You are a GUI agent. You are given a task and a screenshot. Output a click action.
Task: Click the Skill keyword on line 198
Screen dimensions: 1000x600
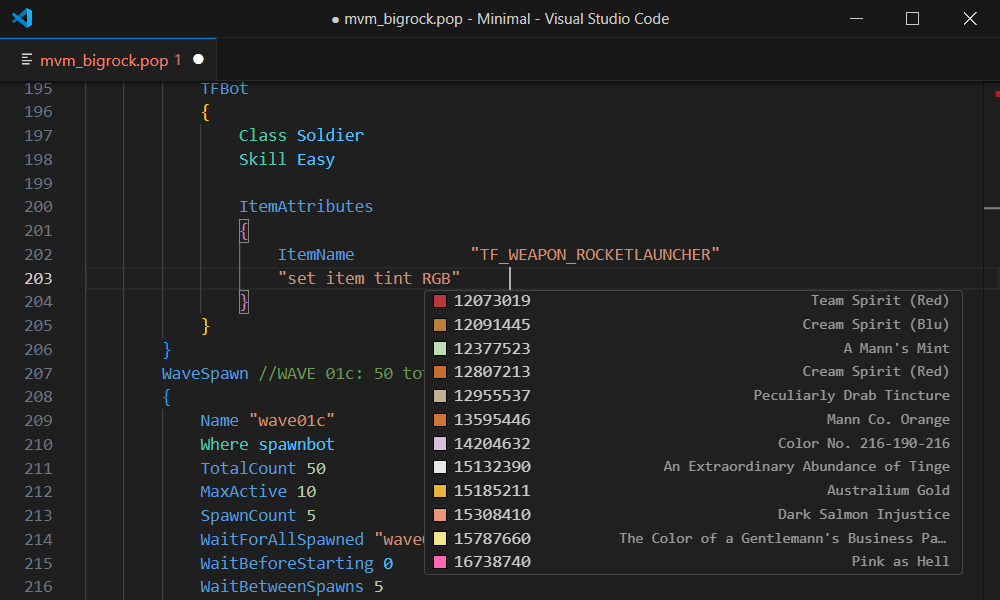pos(263,159)
